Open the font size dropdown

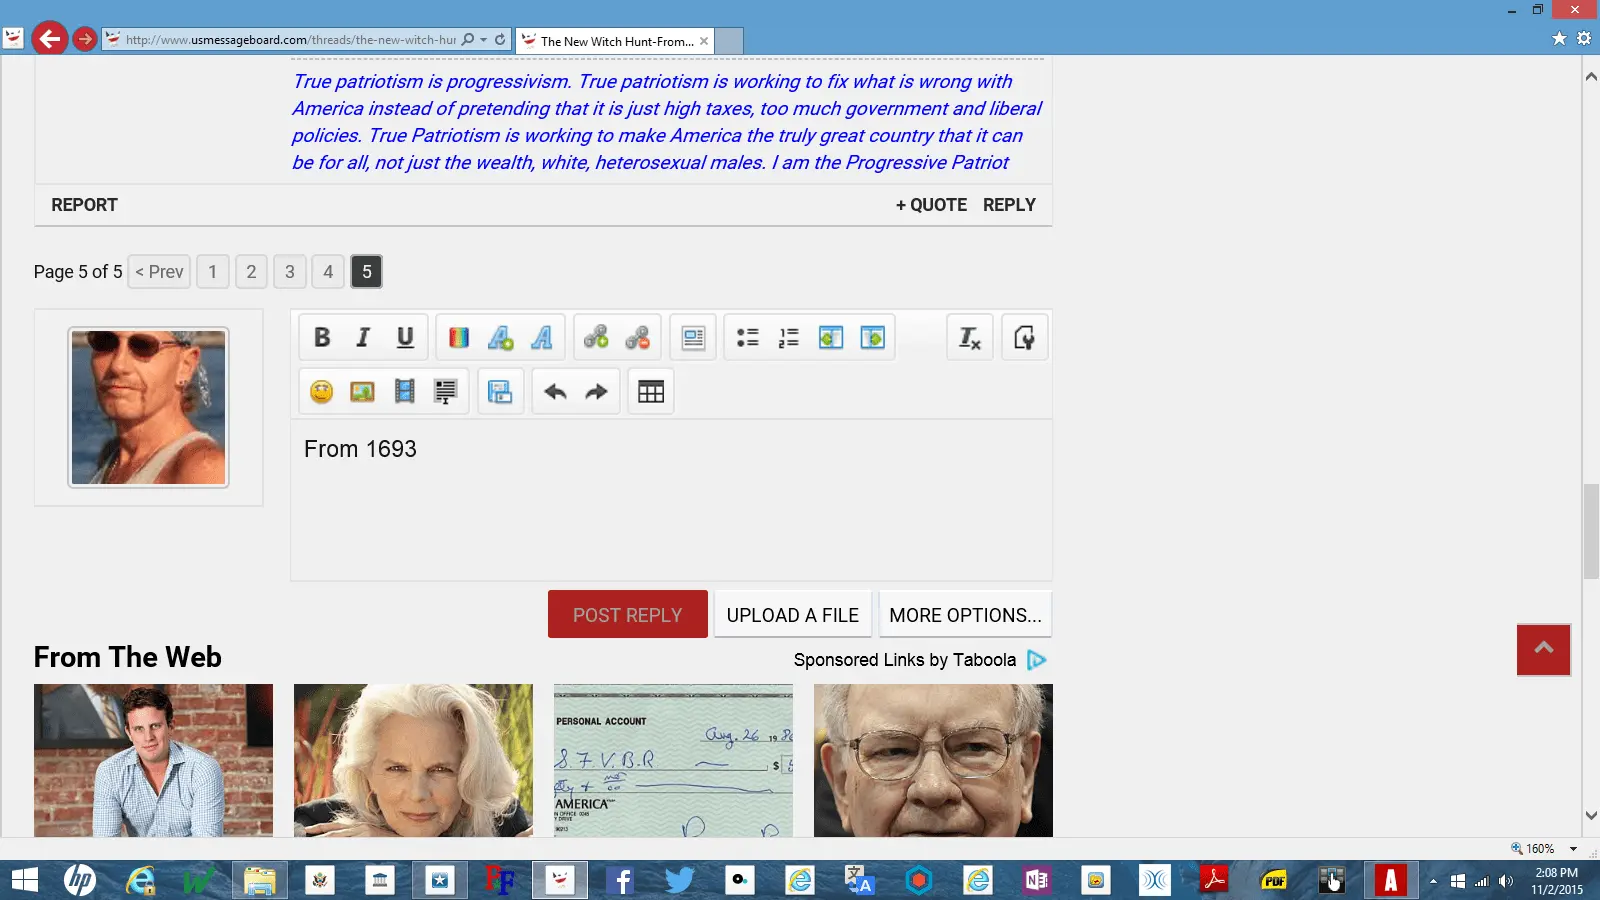point(500,338)
